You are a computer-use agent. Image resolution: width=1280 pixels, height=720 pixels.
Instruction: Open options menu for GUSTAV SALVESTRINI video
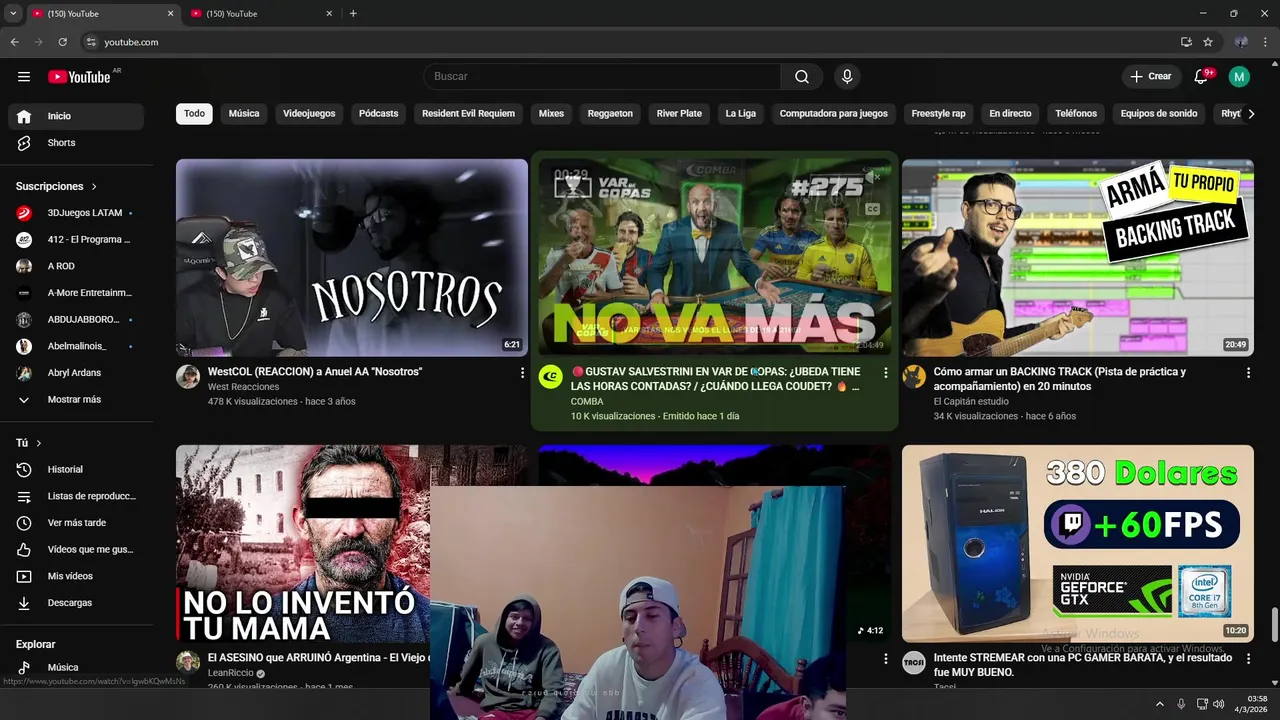click(885, 373)
